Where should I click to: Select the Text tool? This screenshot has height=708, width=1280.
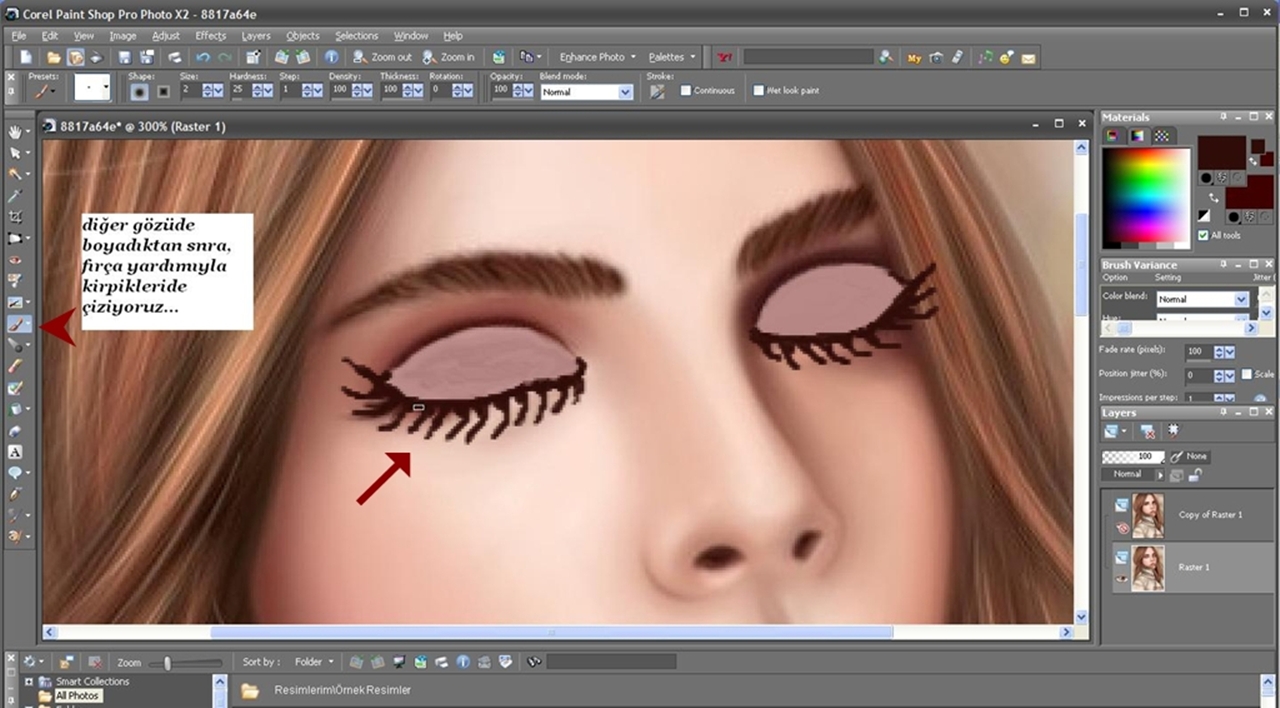[15, 451]
